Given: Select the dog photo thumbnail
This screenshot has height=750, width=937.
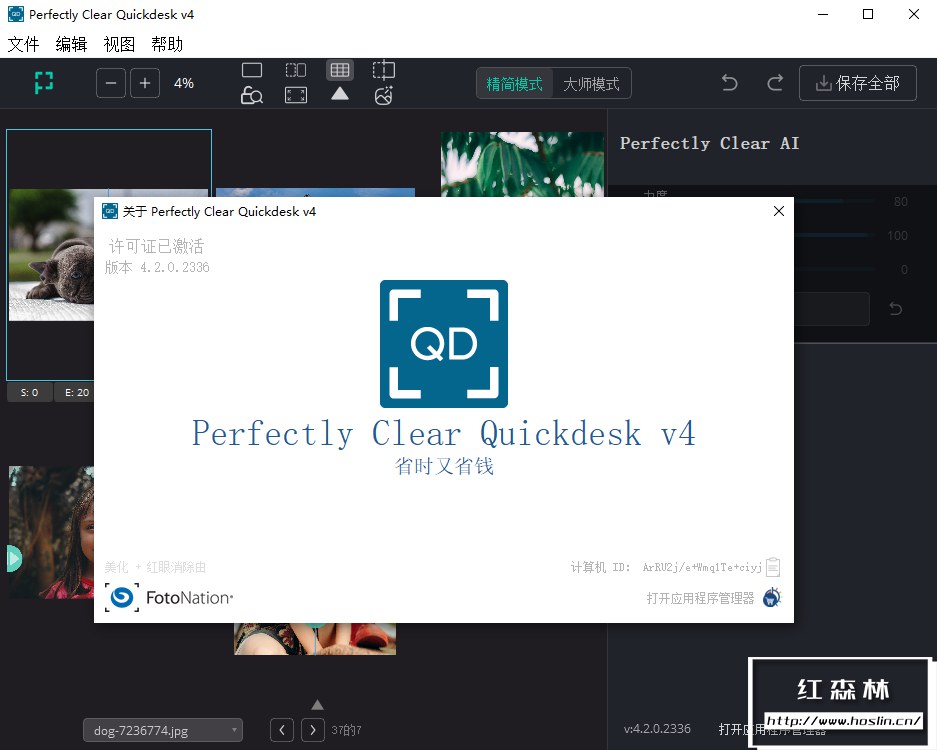Looking at the screenshot, I should coord(51,255).
